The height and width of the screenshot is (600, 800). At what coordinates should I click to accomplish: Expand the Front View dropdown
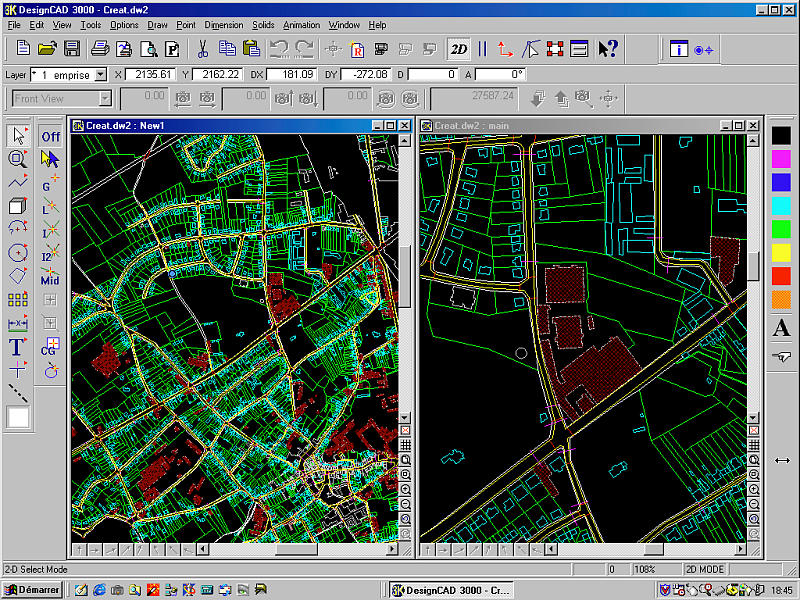104,98
